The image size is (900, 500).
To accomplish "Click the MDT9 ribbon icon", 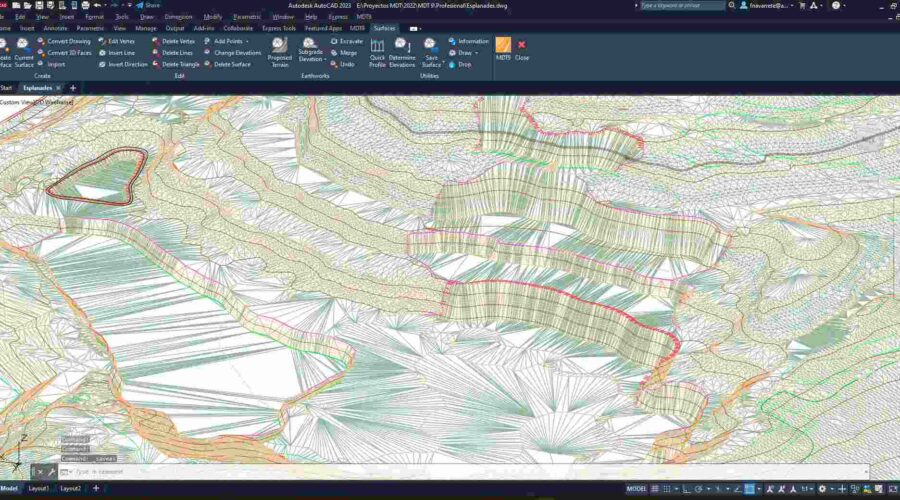I will click(503, 48).
